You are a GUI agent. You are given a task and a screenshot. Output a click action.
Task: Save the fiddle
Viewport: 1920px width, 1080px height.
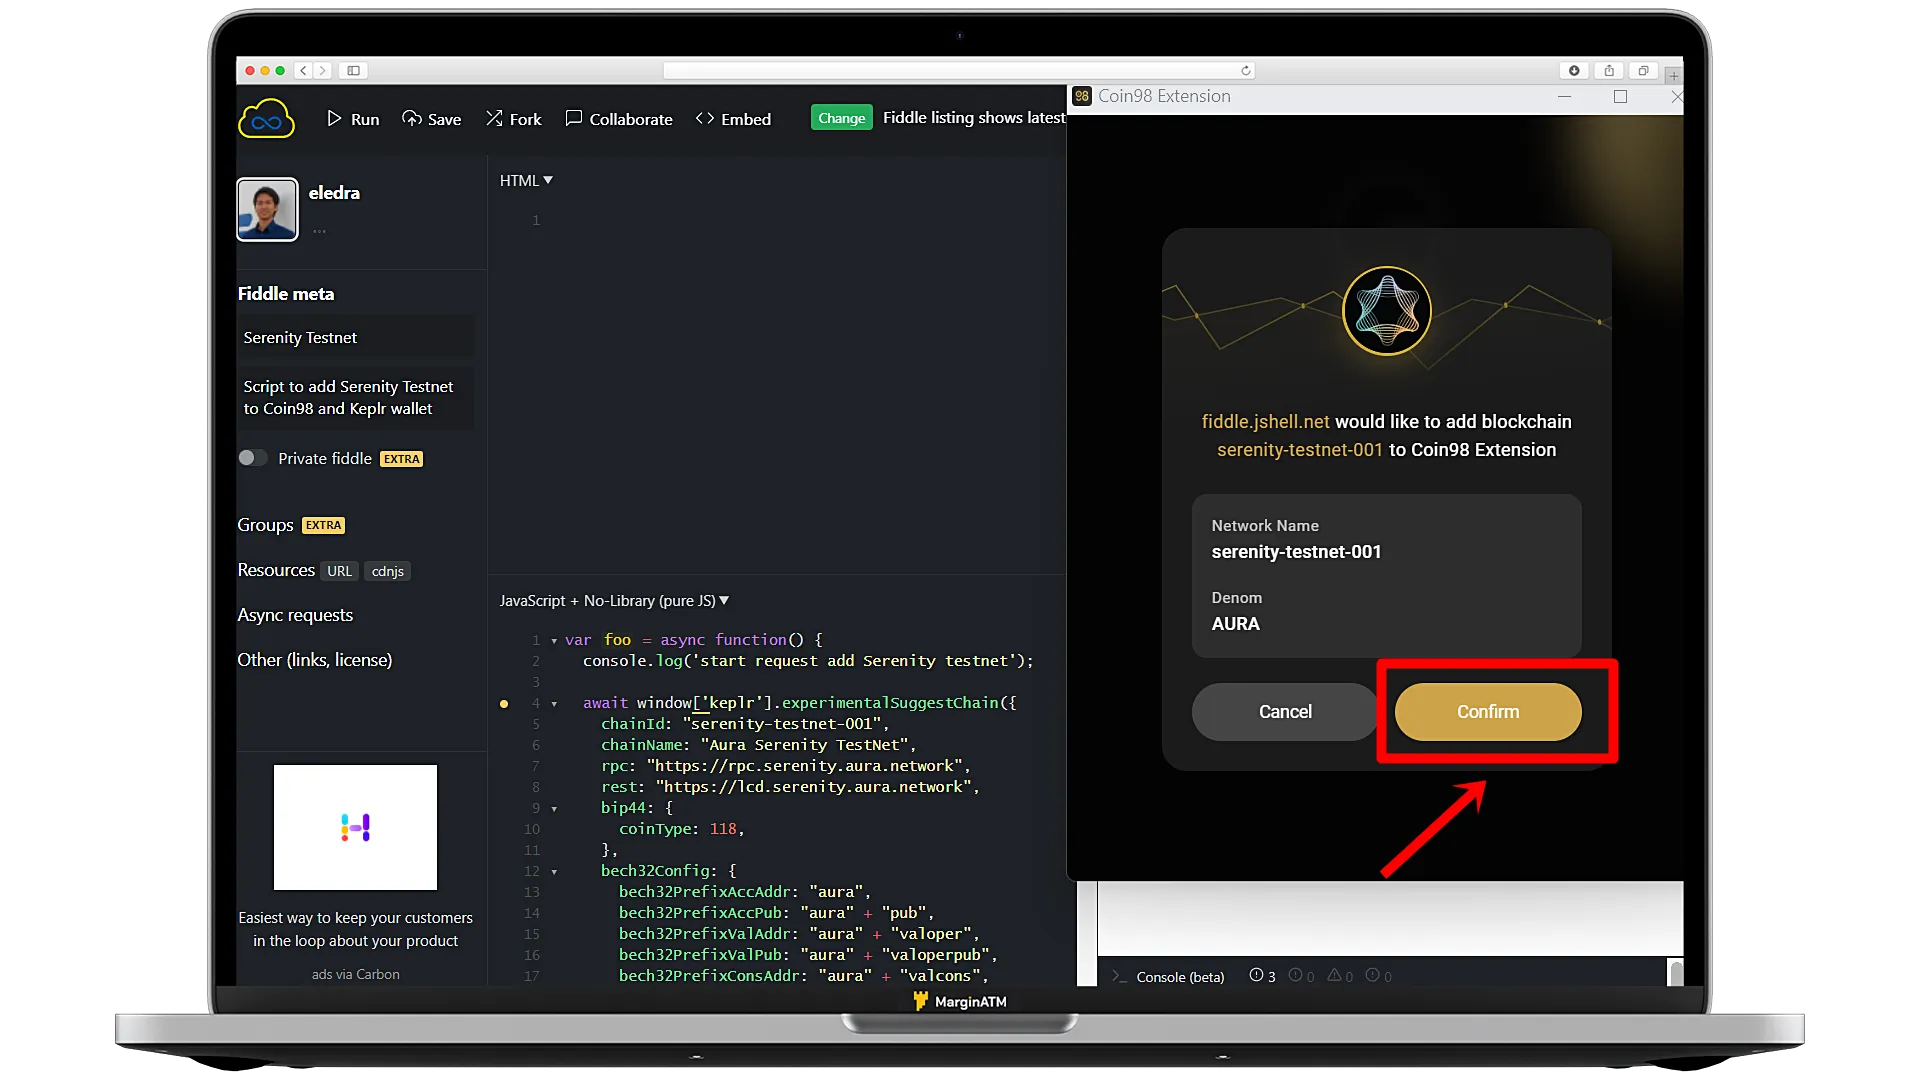click(x=431, y=119)
